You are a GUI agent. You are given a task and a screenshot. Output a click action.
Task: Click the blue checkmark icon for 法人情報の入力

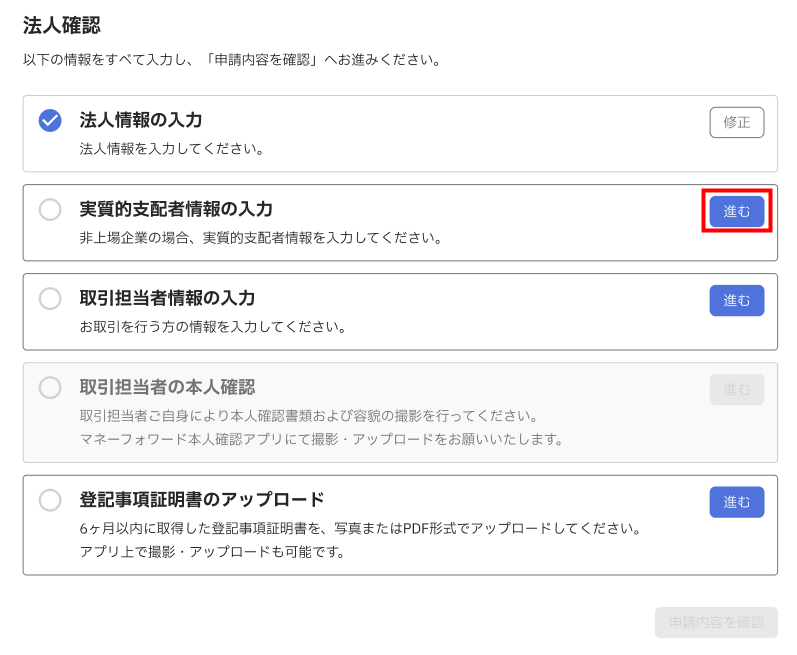point(50,120)
